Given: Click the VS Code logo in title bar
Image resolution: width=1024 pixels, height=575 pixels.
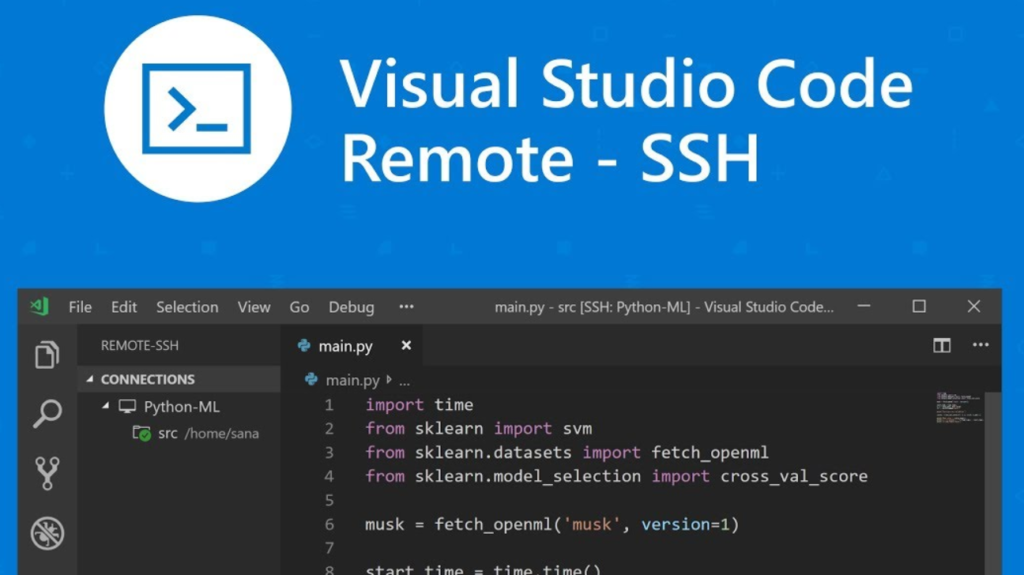Looking at the screenshot, I should point(39,306).
